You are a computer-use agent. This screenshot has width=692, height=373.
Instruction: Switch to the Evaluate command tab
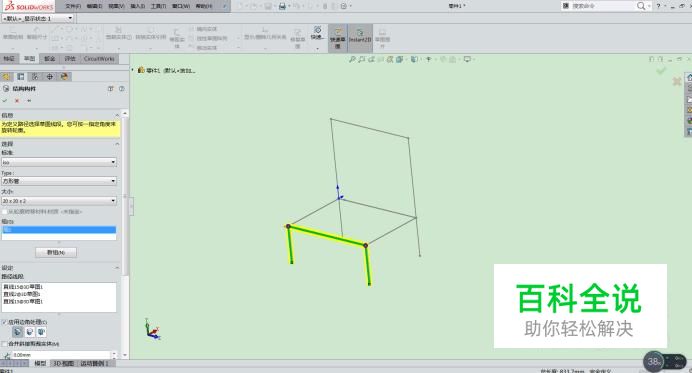(x=70, y=59)
